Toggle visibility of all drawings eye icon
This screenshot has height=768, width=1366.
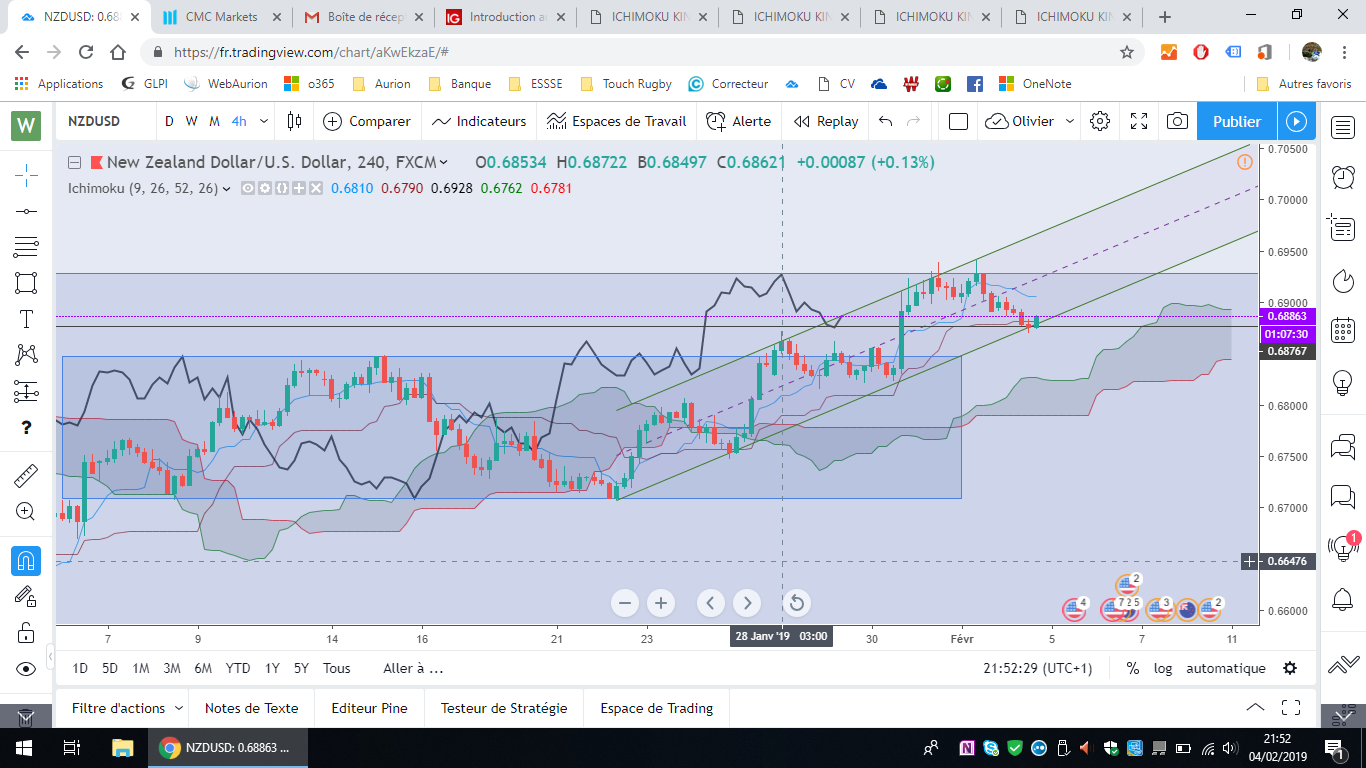(x=26, y=669)
